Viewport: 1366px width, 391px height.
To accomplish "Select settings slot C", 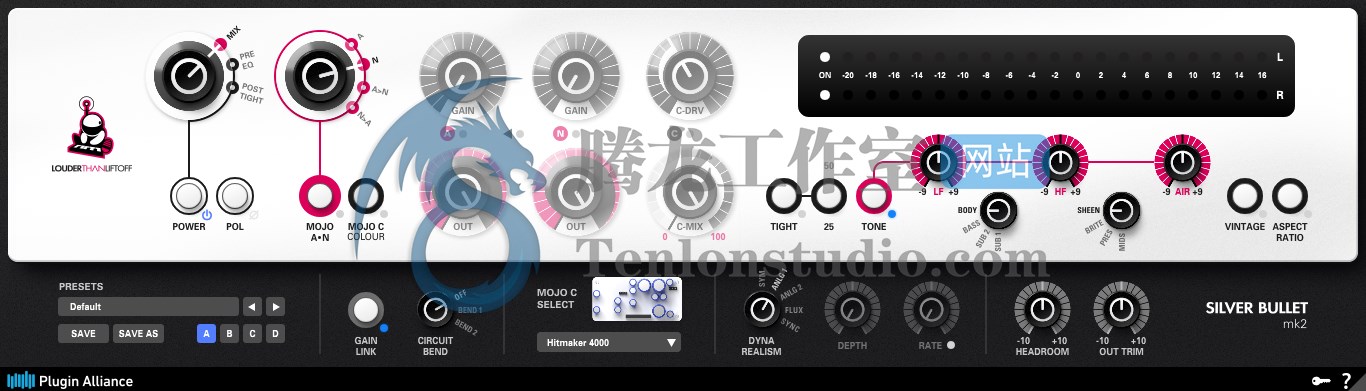I will point(252,334).
